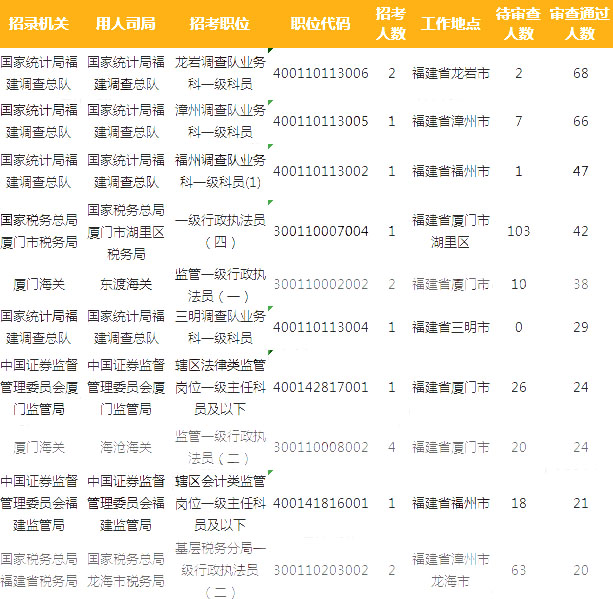Select position code 400110113006
This screenshot has height=599, width=613.
tap(320, 74)
